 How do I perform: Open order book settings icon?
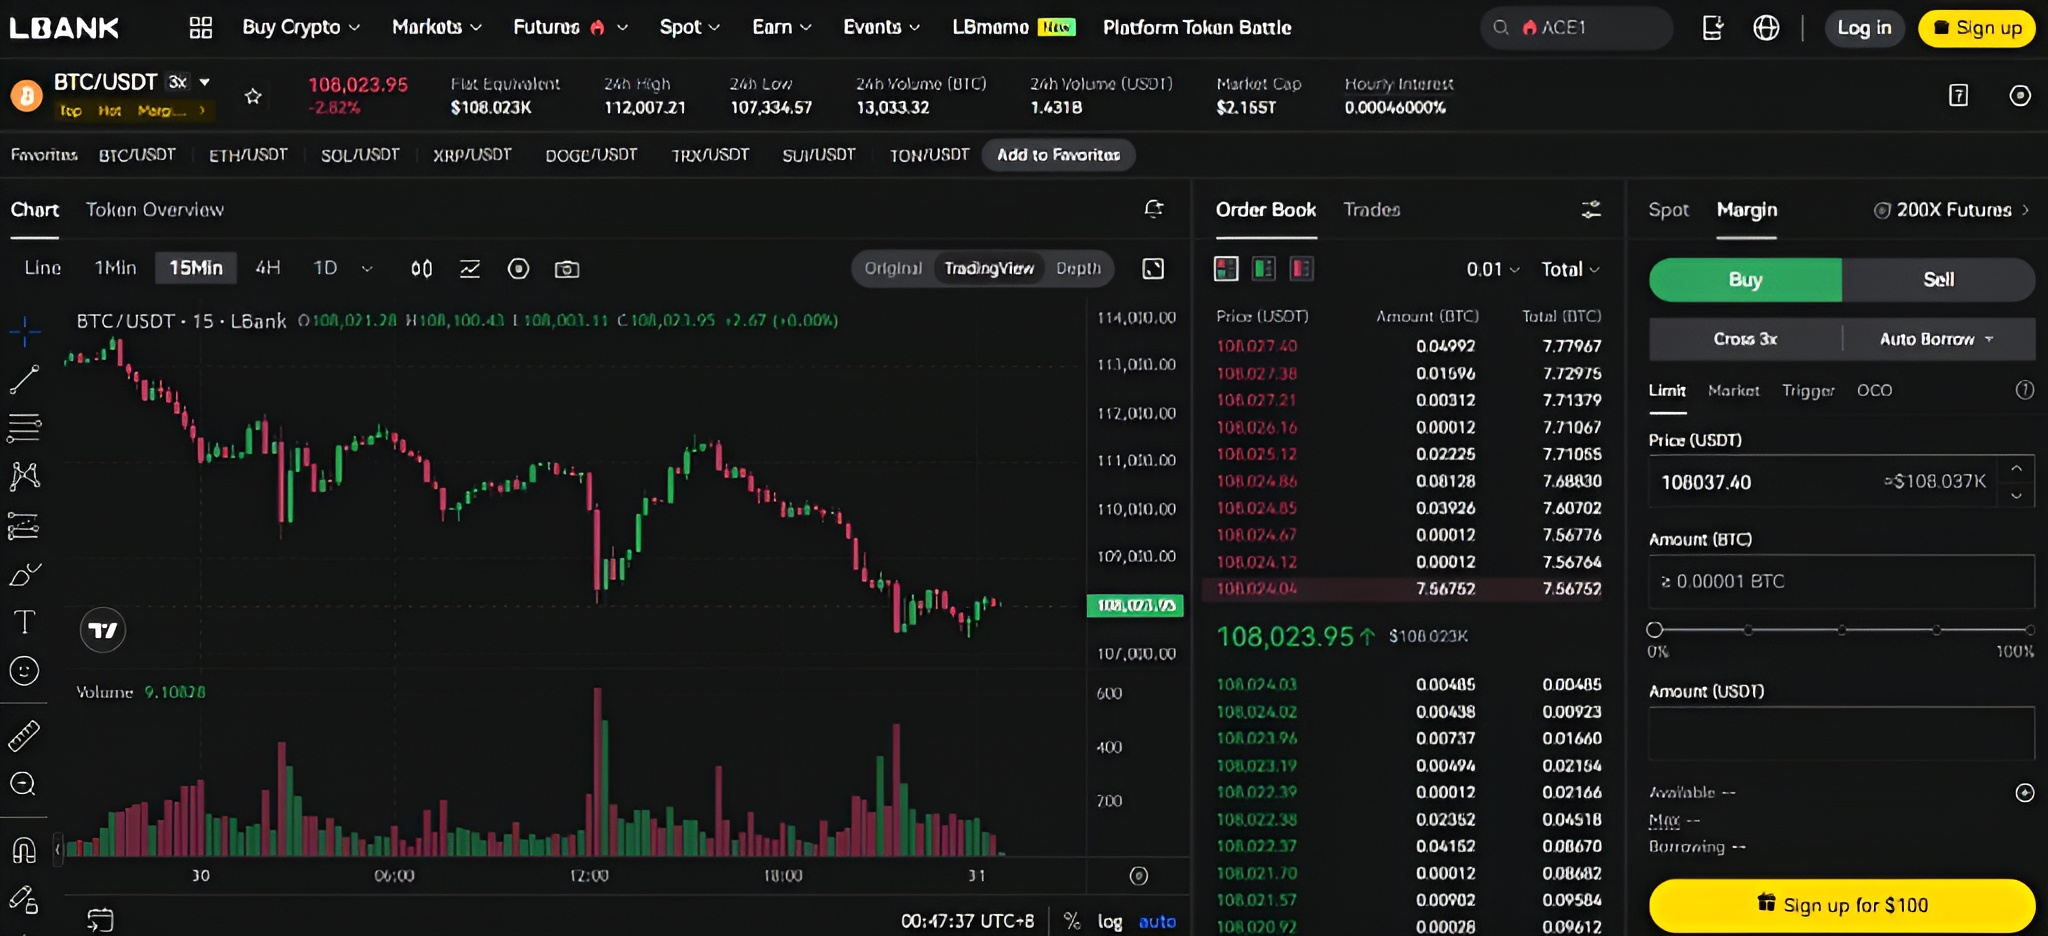(1590, 209)
